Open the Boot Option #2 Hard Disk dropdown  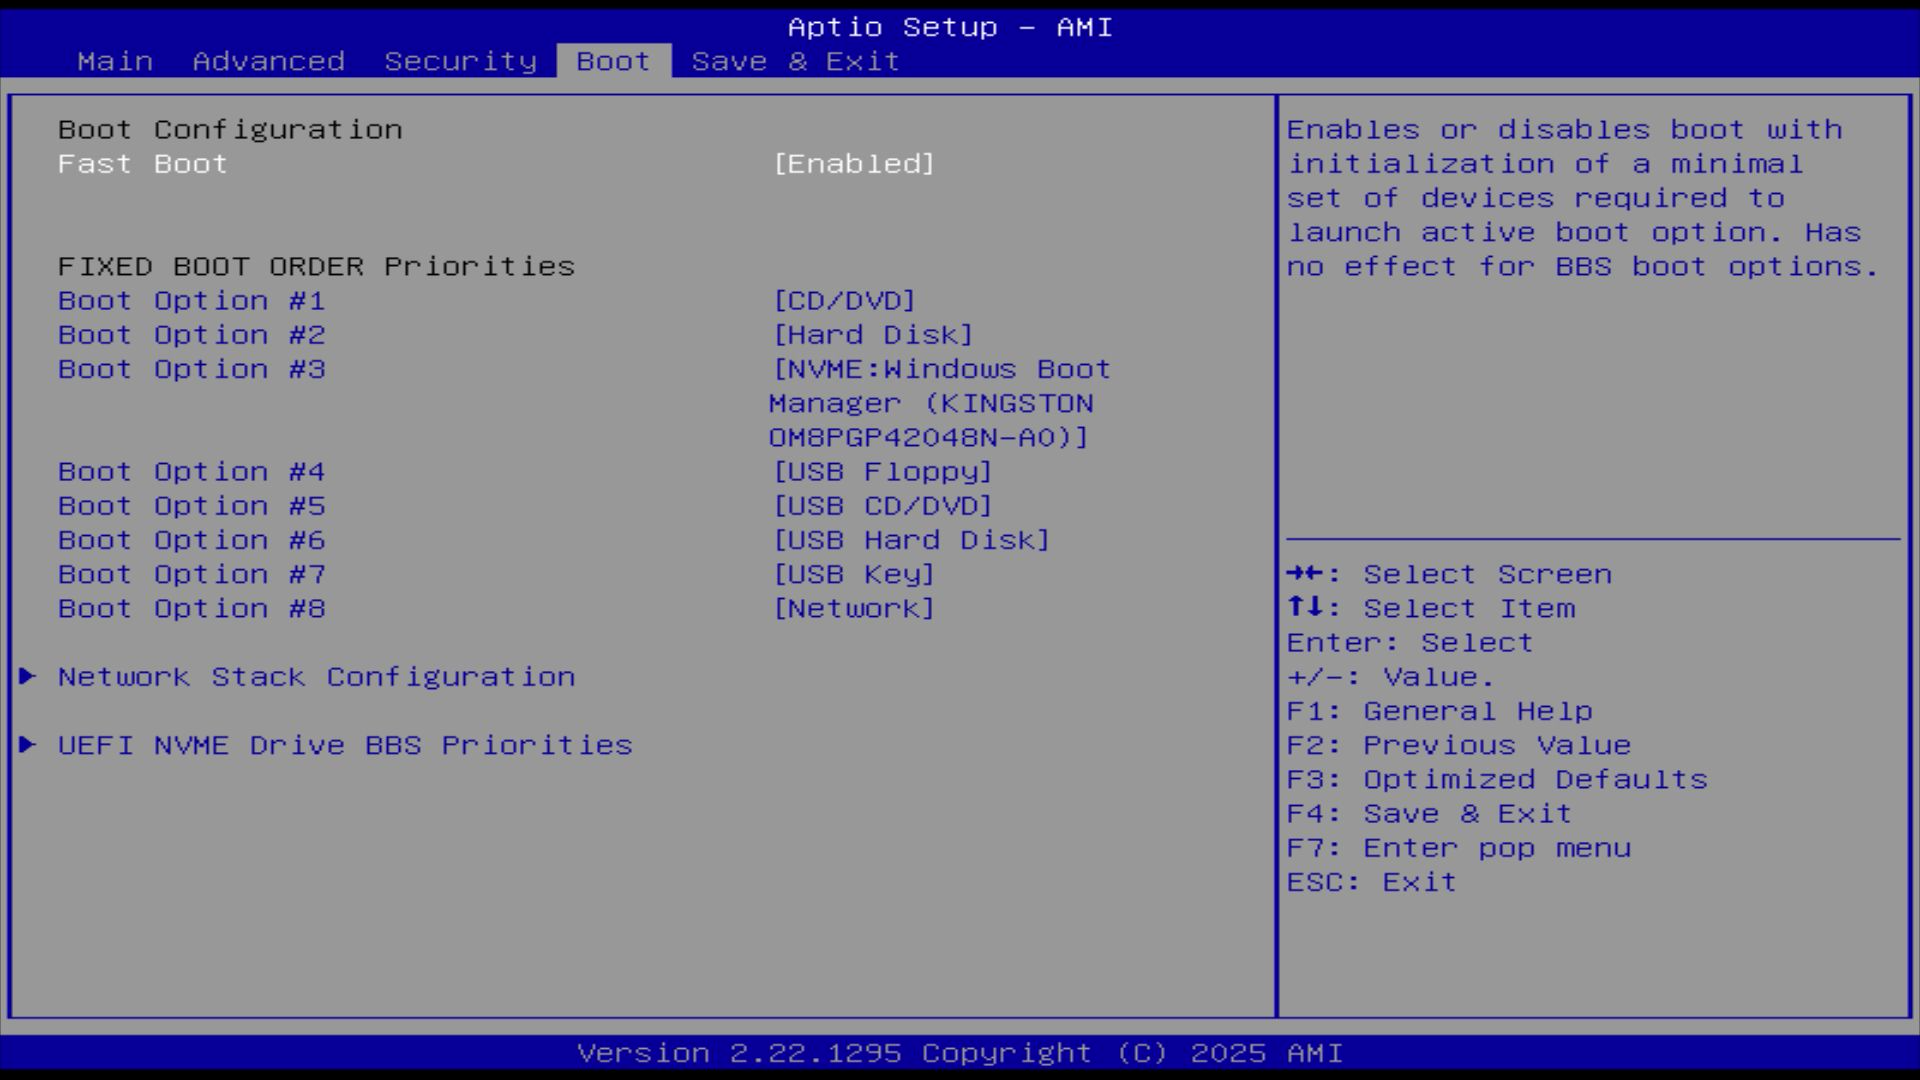pyautogui.click(x=873, y=335)
